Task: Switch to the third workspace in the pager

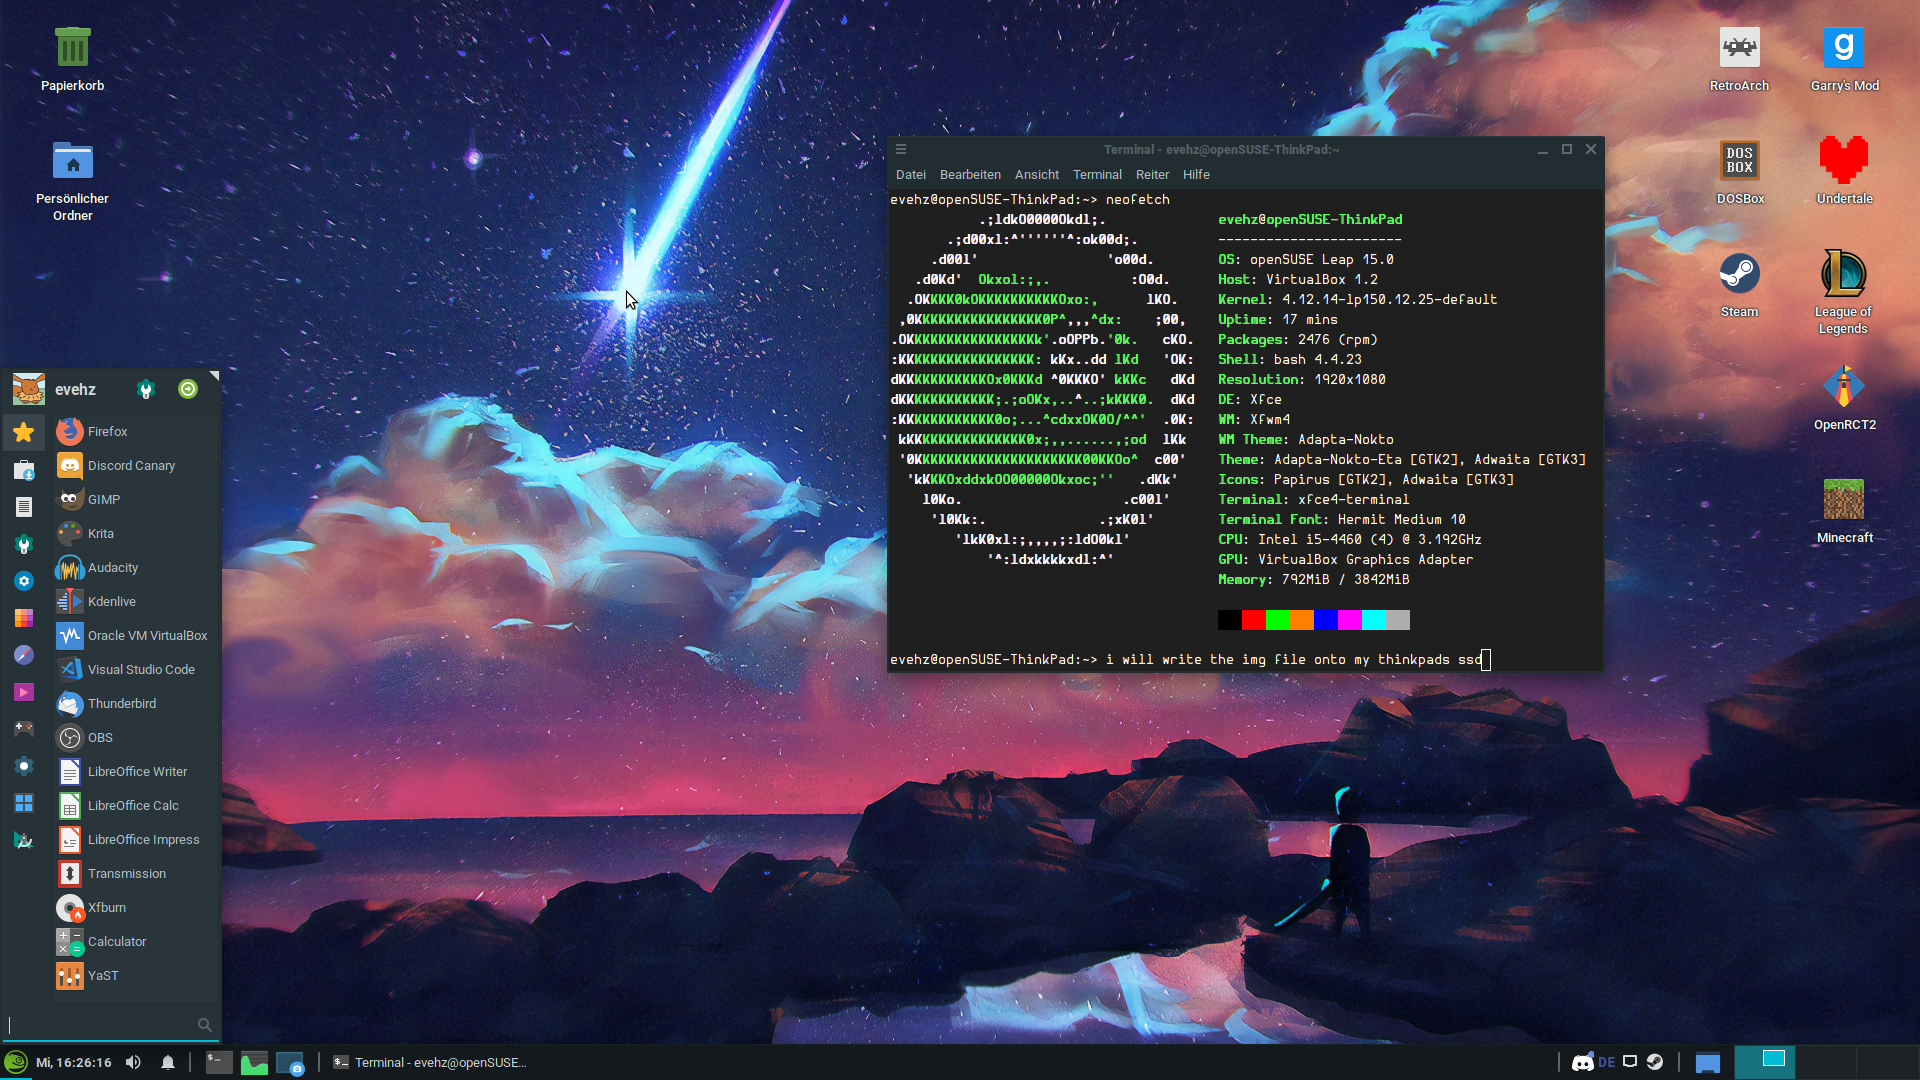Action: tap(1887, 1062)
